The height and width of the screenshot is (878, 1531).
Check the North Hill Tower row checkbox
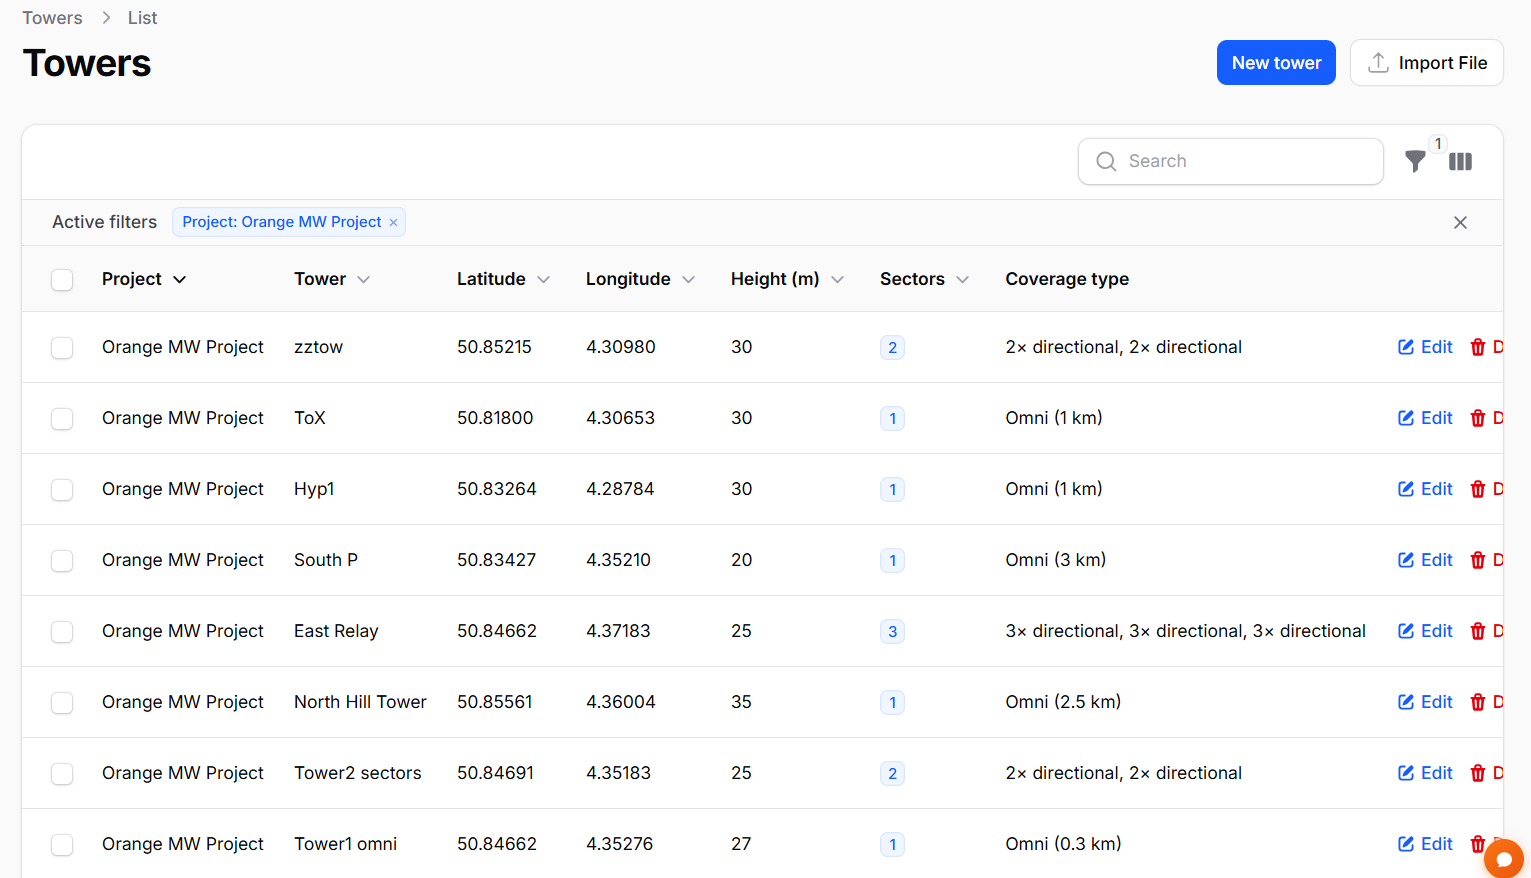(x=62, y=702)
